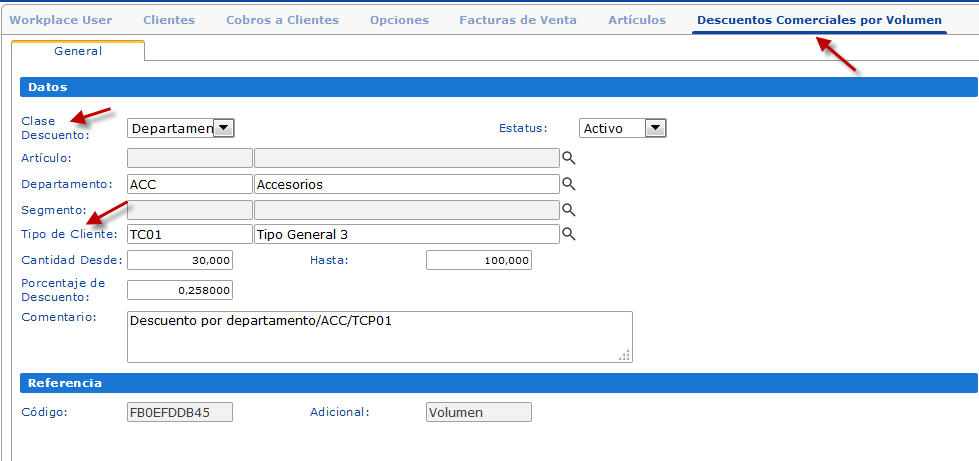Open the Clase Descuento dropdown
Image resolution: width=979 pixels, height=461 pixels.
pyautogui.click(x=224, y=128)
